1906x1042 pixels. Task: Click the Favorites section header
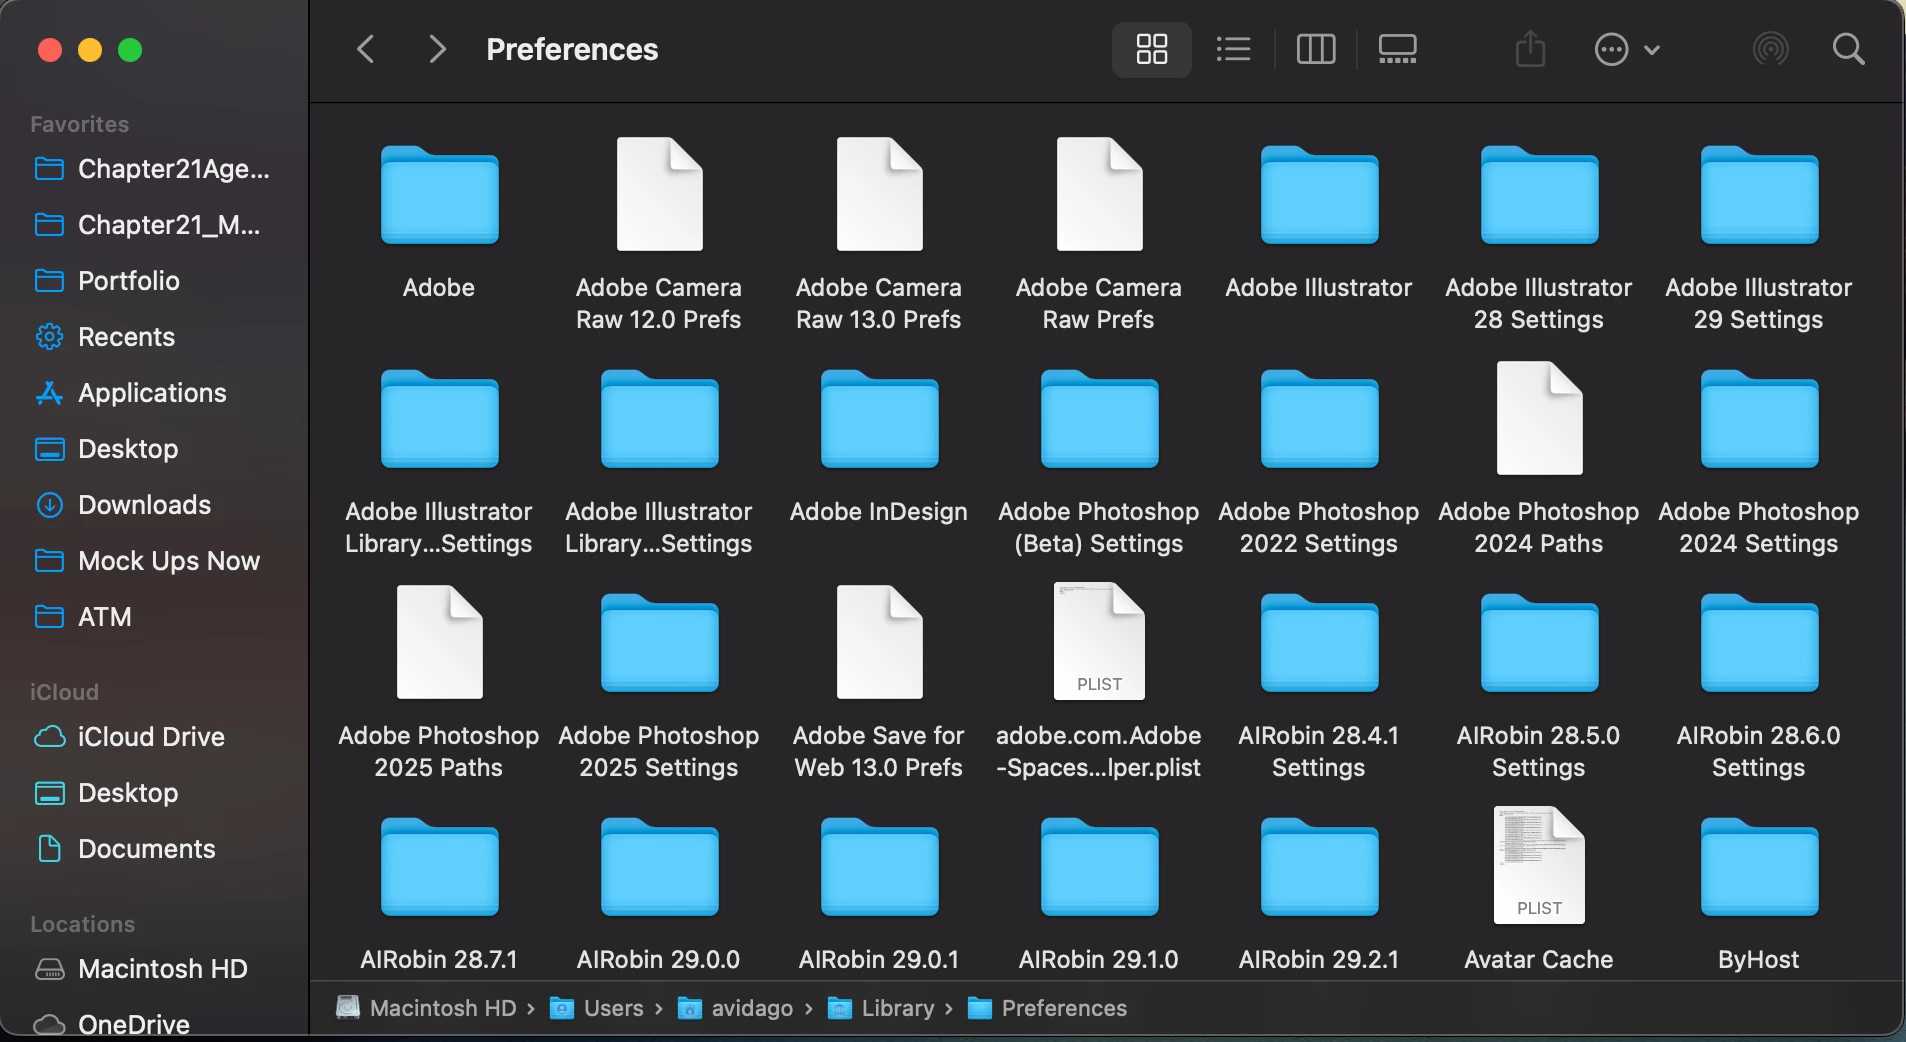[x=80, y=124]
